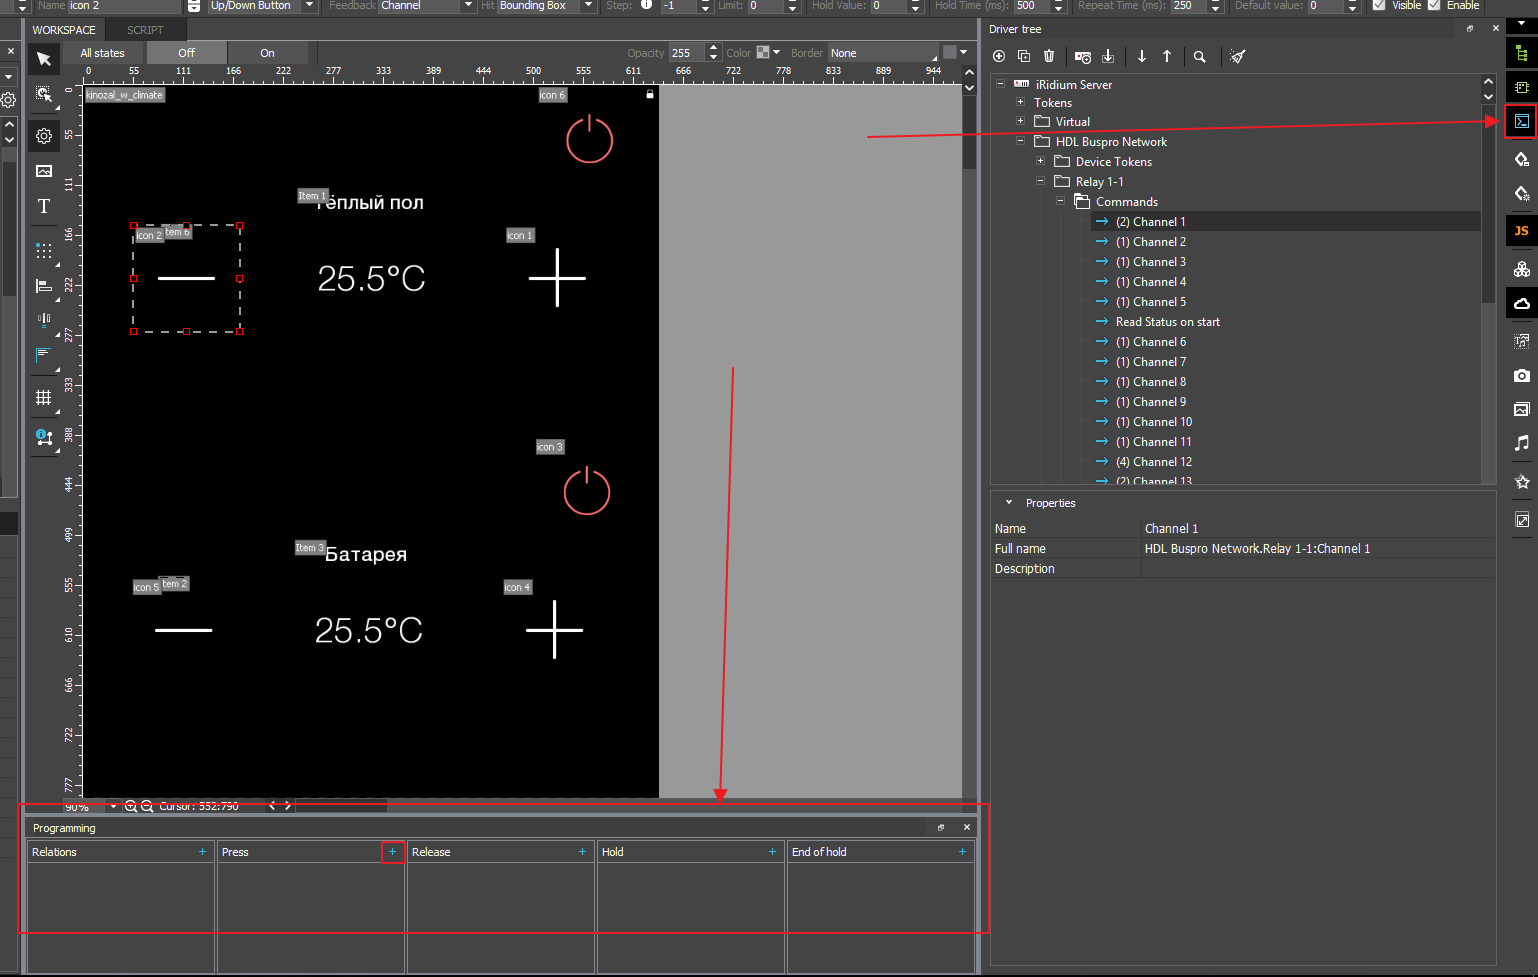The height and width of the screenshot is (977, 1538).
Task: Select the grid tool in left toolbar
Action: pos(44,397)
